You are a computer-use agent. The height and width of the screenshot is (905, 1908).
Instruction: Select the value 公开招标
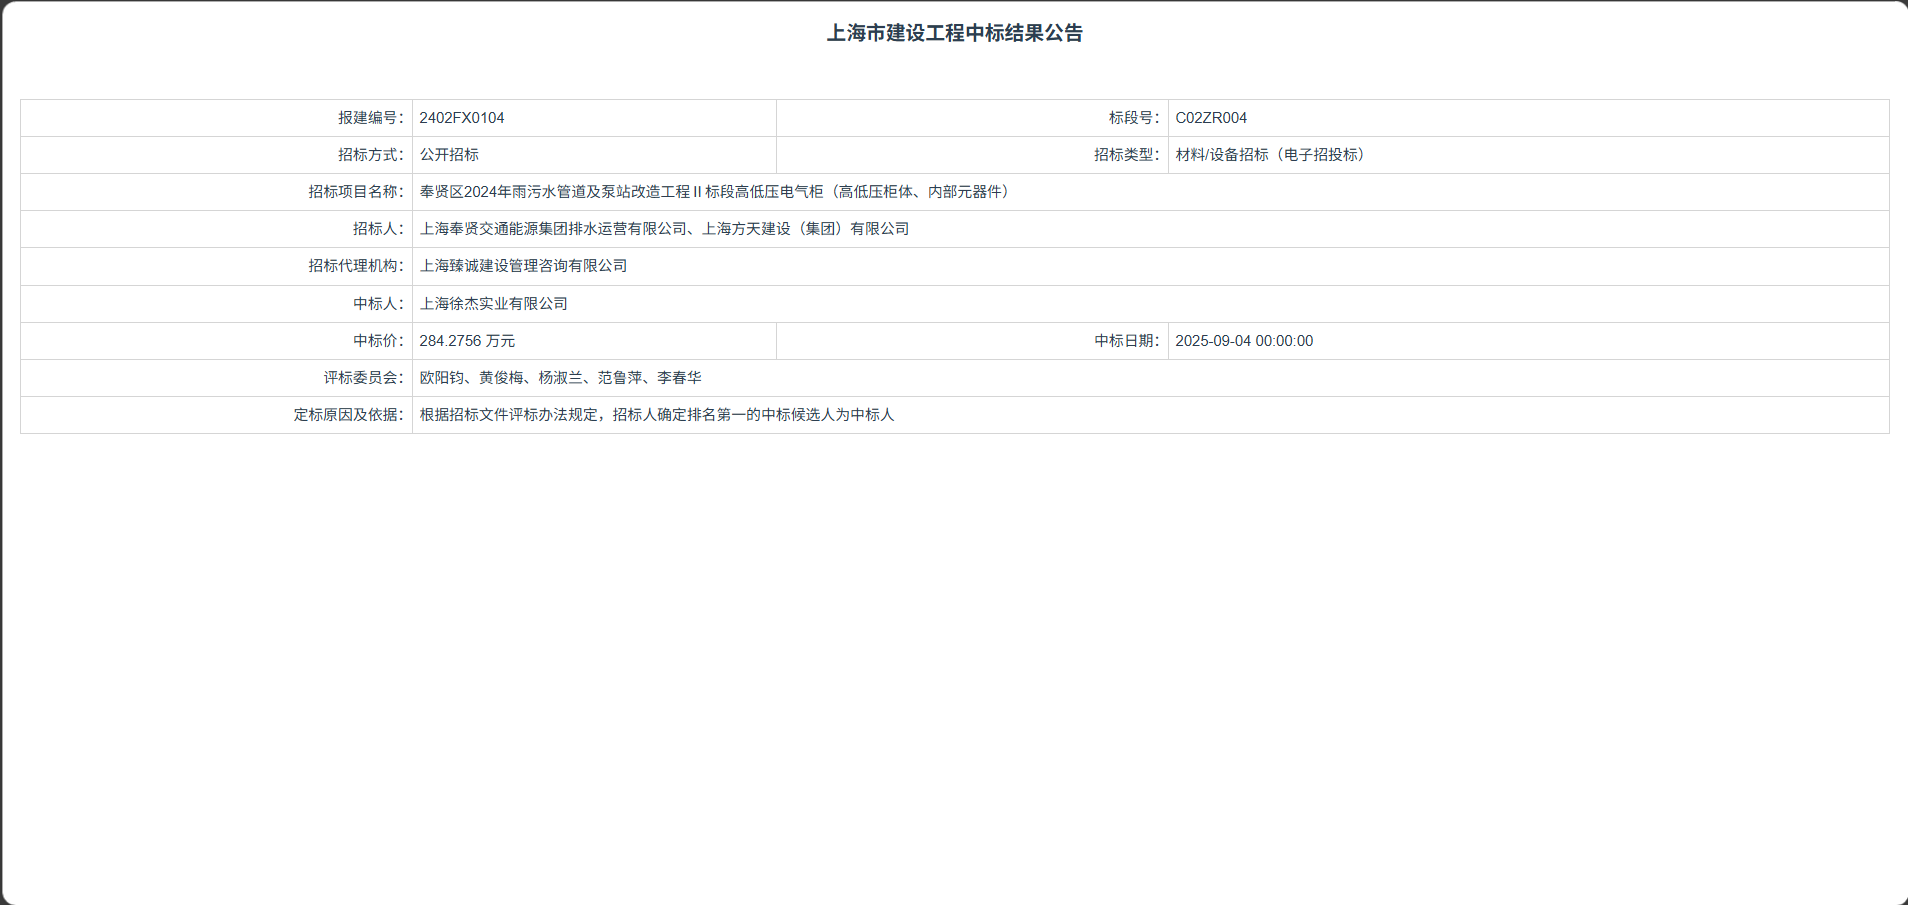tap(449, 155)
